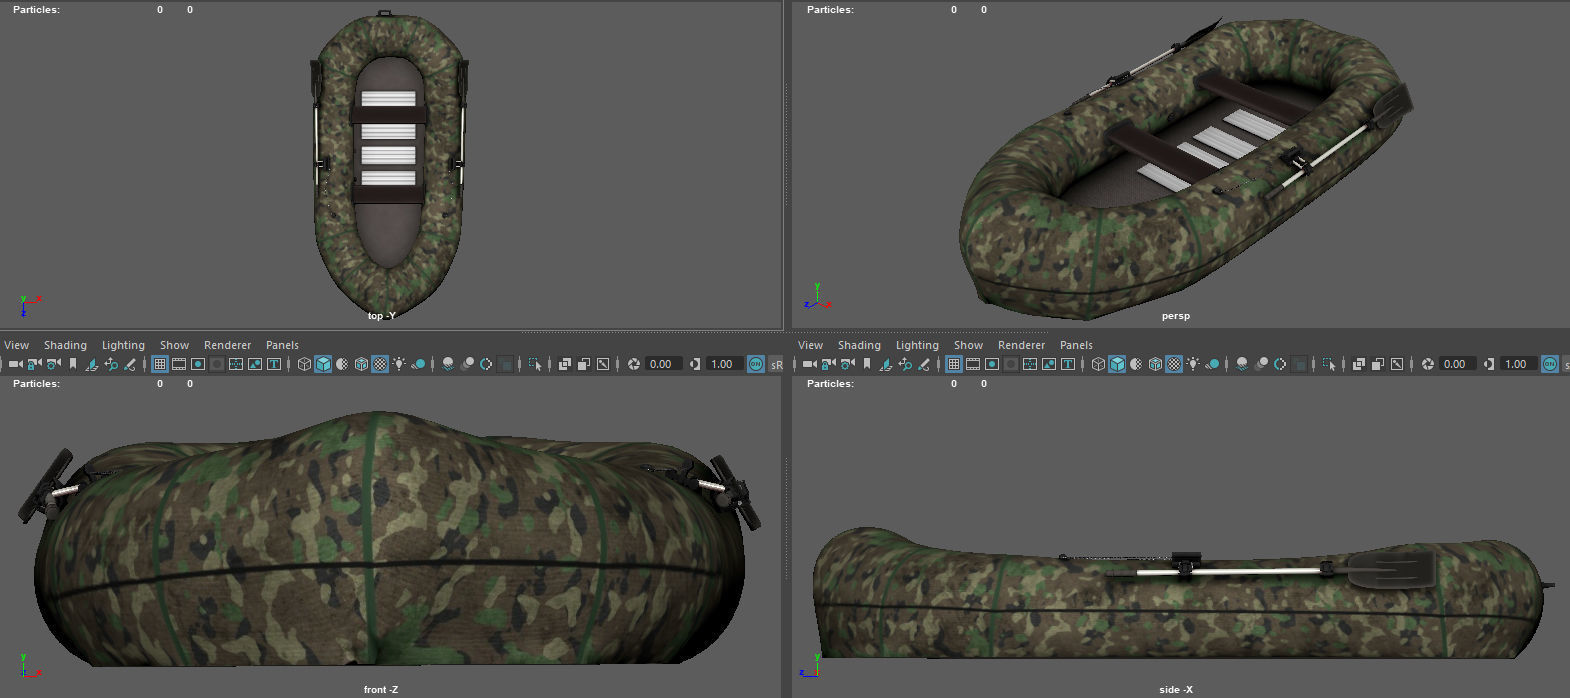1570x698 pixels.
Task: Toggle Textured display in side view toolbar
Action: coord(1174,364)
